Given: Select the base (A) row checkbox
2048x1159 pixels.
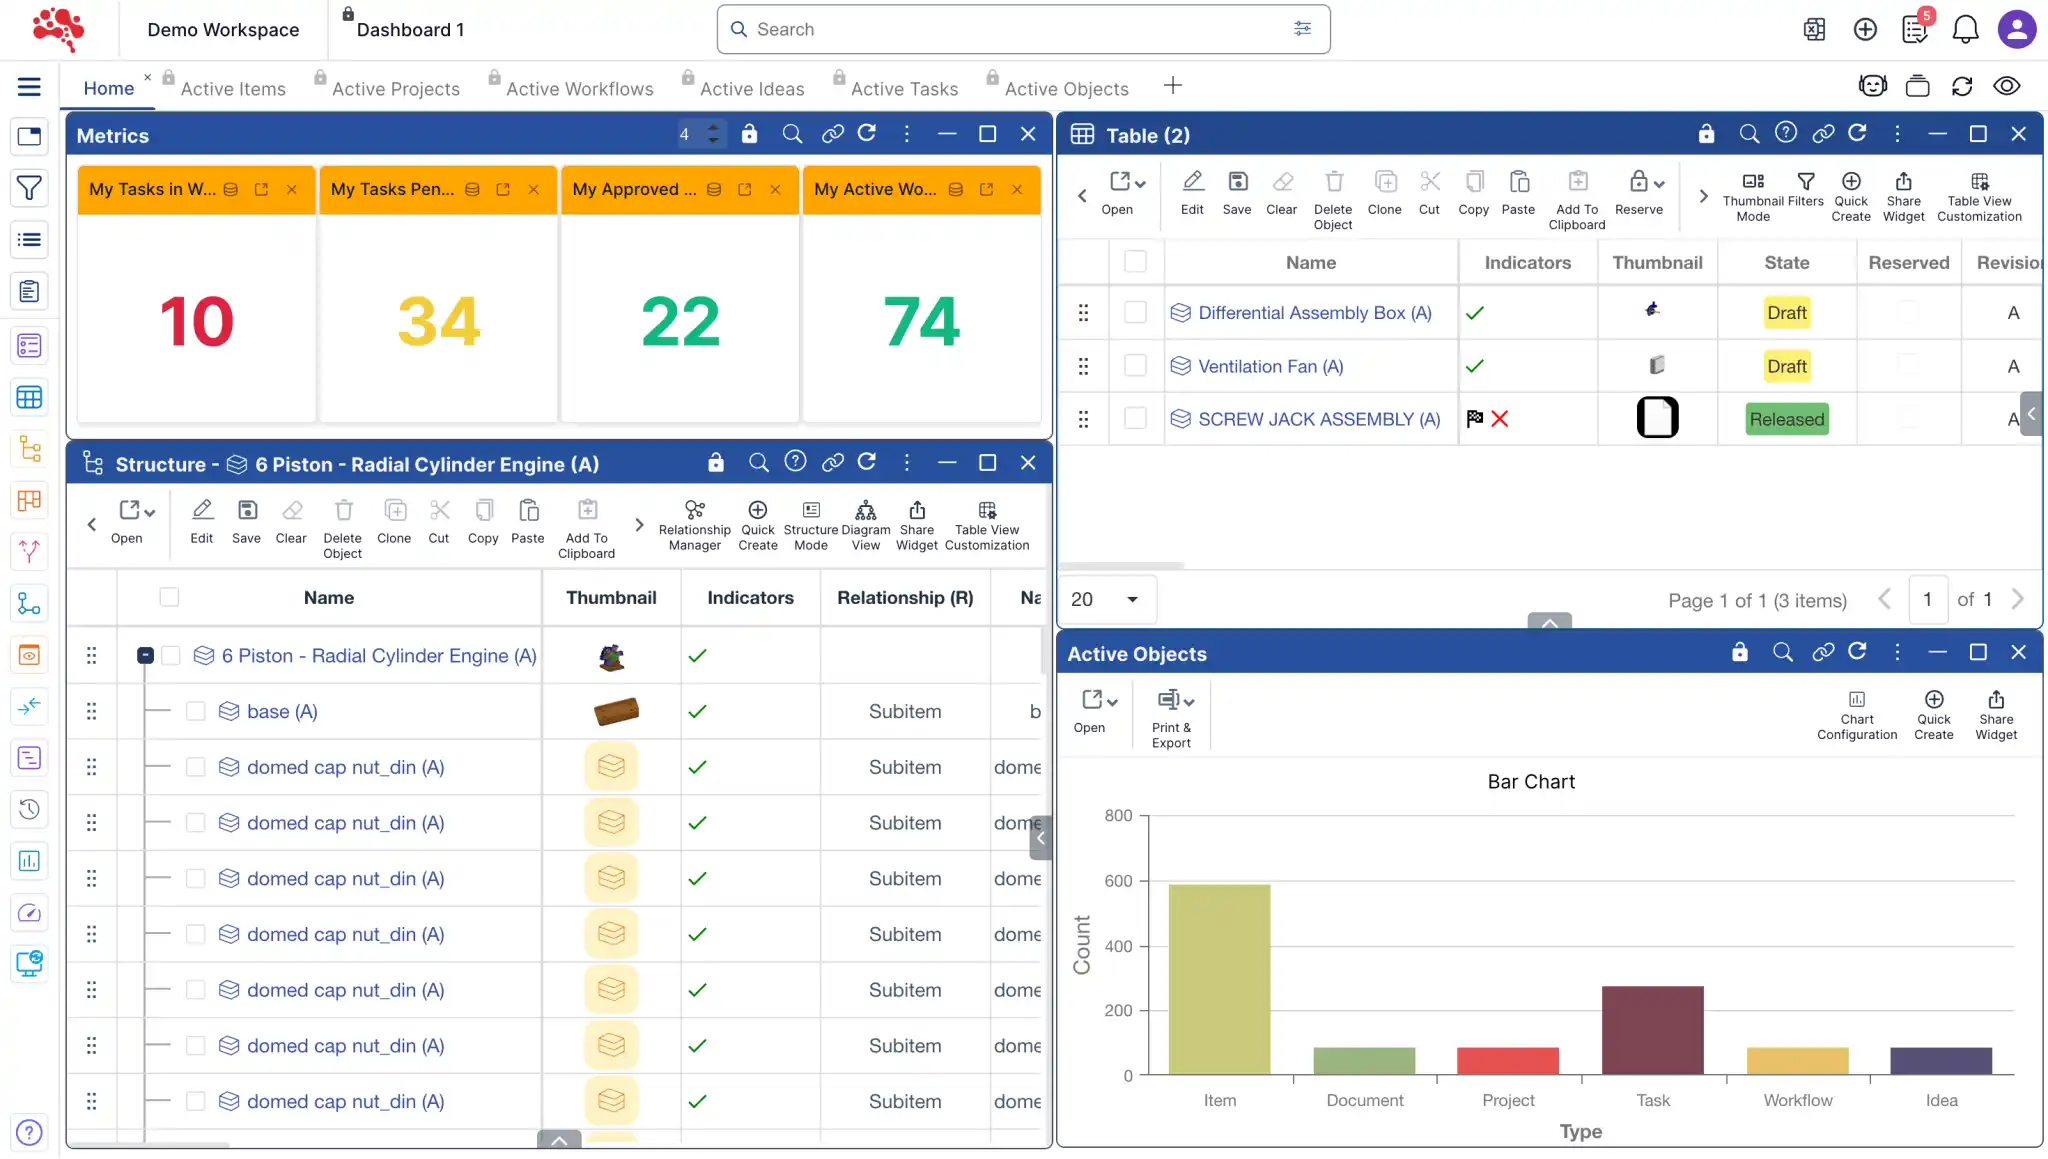Looking at the screenshot, I should click(196, 711).
